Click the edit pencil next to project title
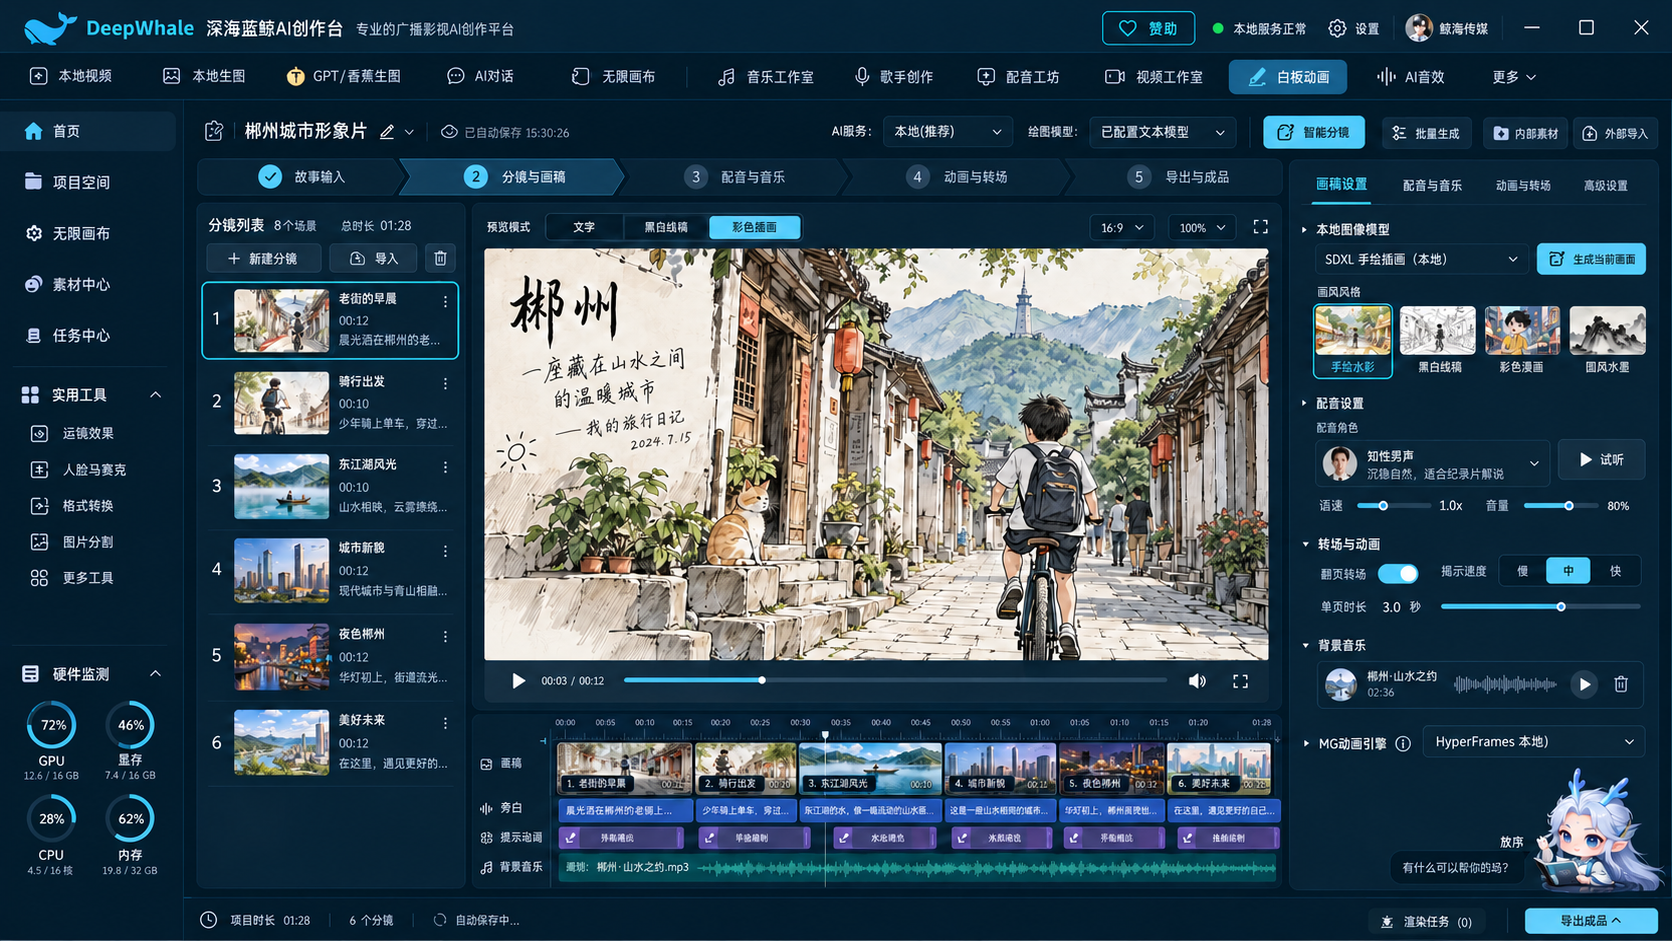 click(x=387, y=132)
